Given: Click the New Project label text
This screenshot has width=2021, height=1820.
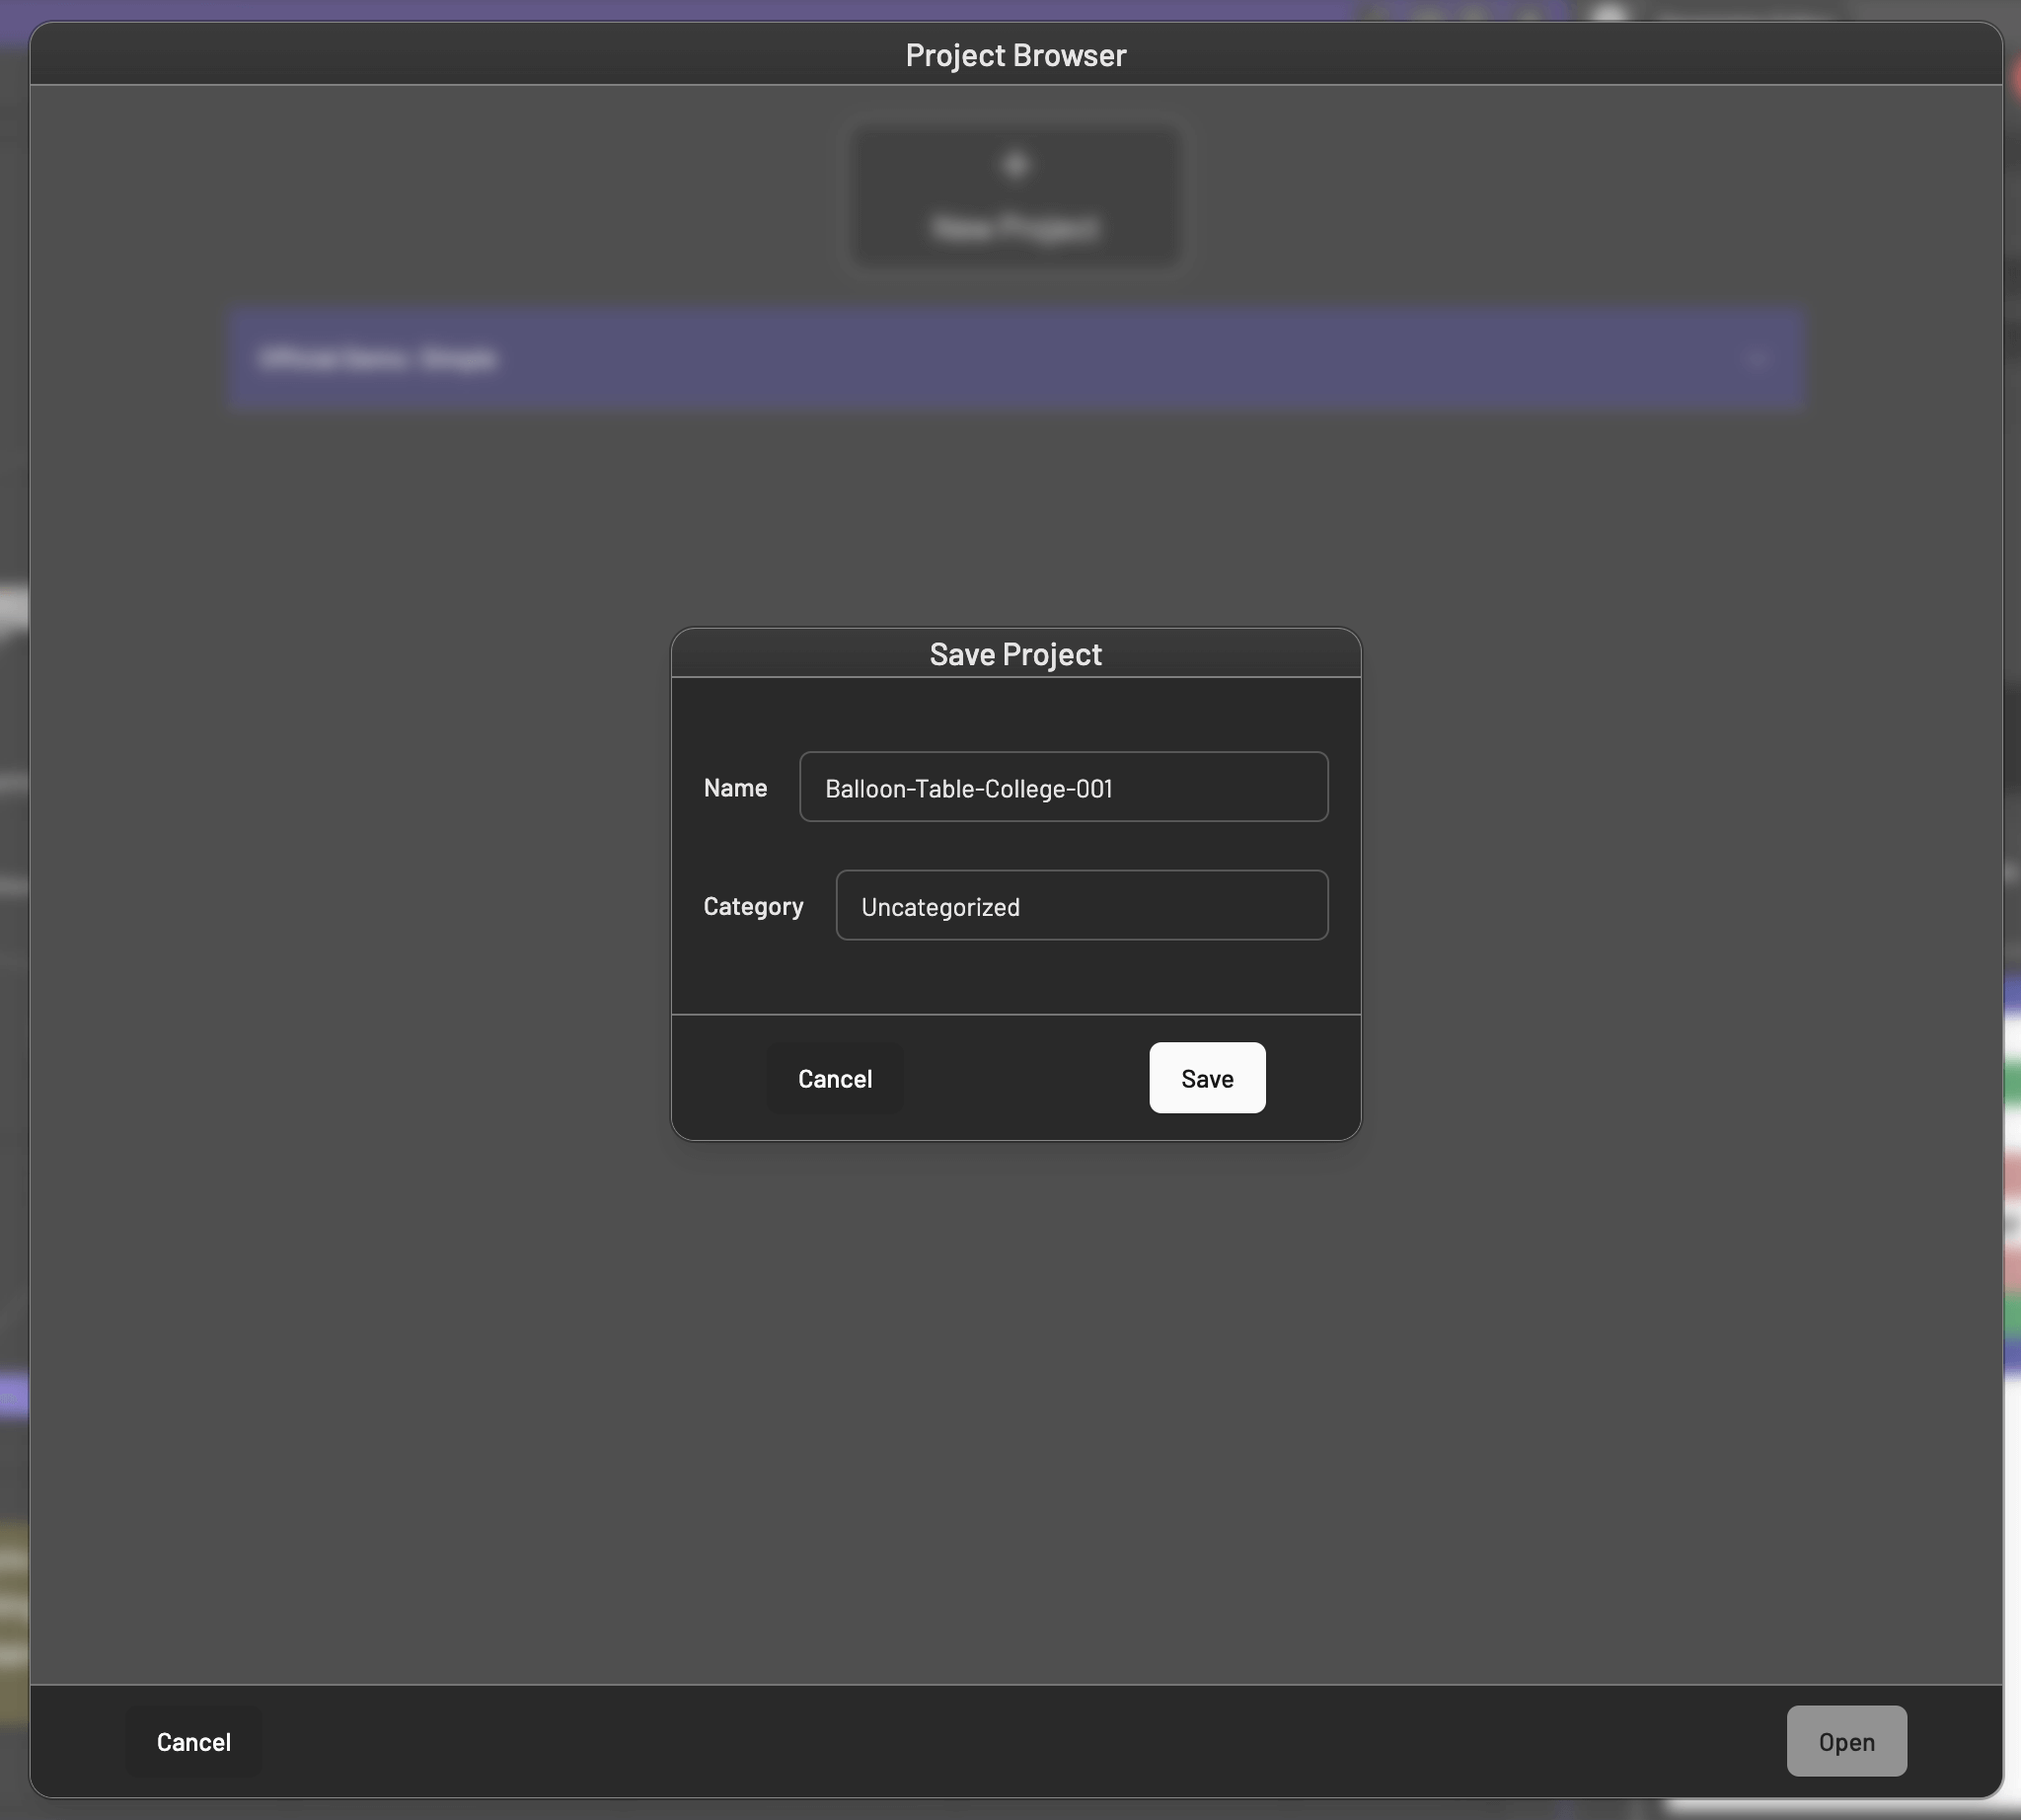Looking at the screenshot, I should (x=1015, y=229).
